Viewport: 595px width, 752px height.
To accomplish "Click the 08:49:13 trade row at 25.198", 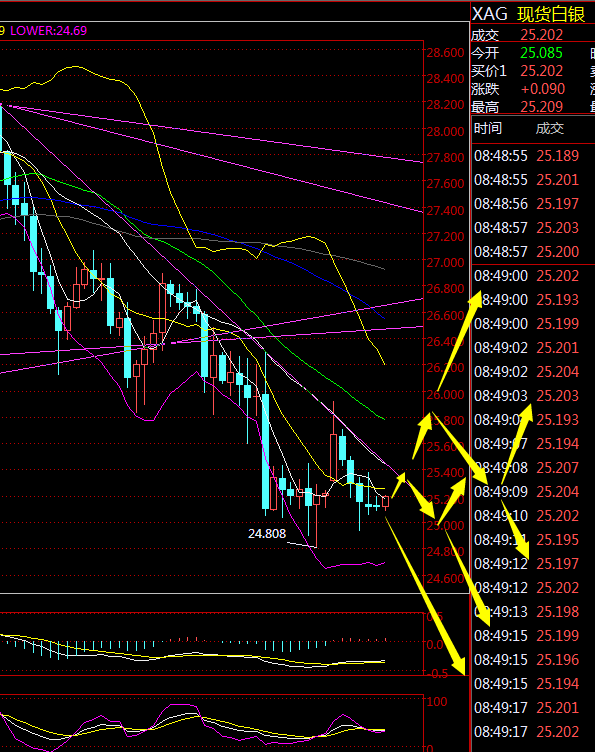I will point(526,611).
